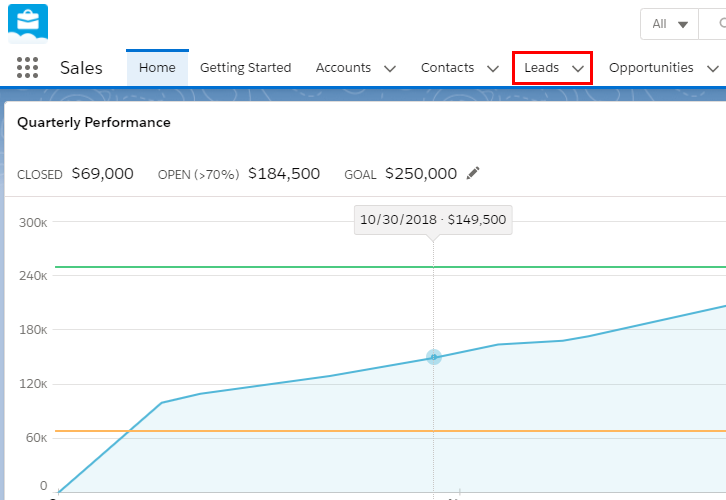Viewport: 726px width, 500px height.
Task: Click the chart data point marker
Action: (433, 357)
